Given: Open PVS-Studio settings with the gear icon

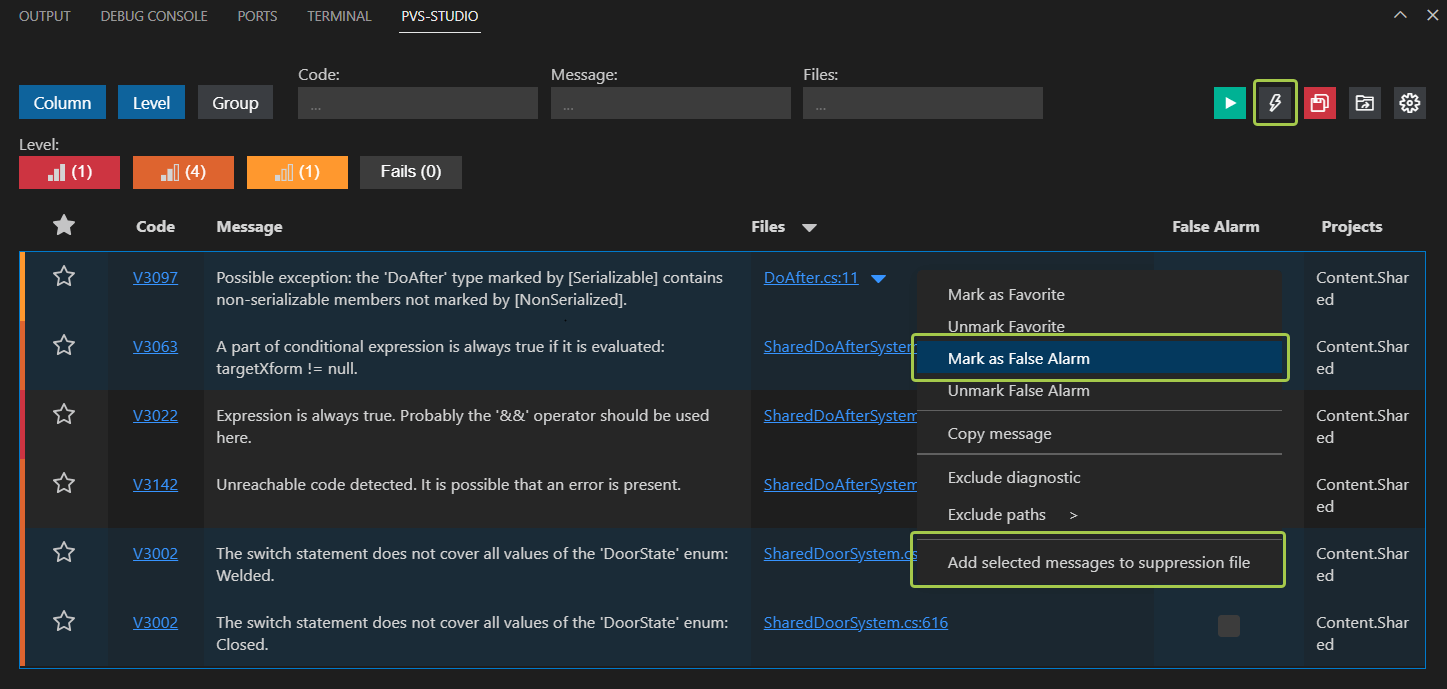Looking at the screenshot, I should coord(1409,102).
